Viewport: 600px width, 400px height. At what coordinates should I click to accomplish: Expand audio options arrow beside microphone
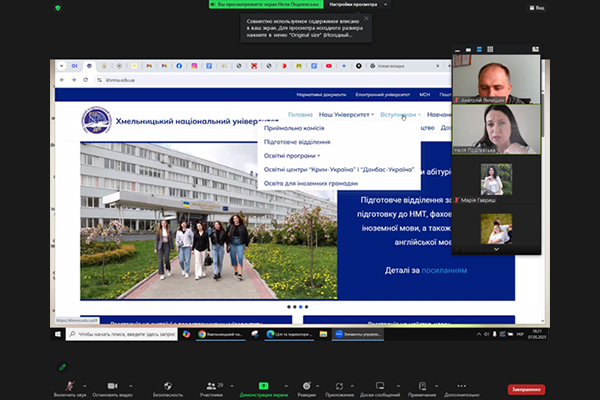tap(85, 386)
